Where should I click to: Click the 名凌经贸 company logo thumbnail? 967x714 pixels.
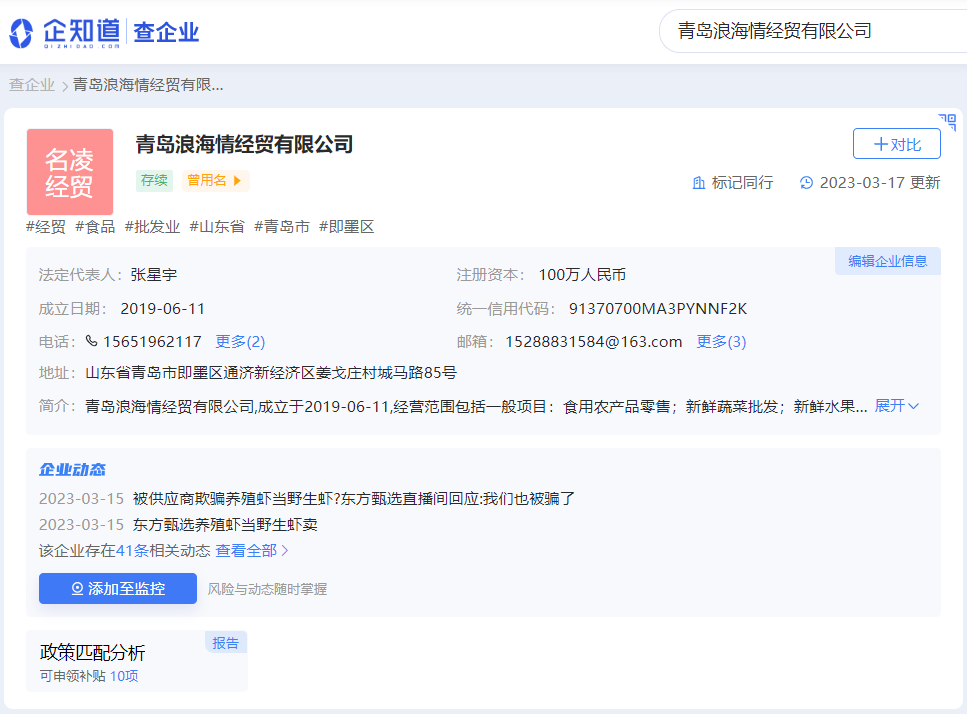click(70, 172)
